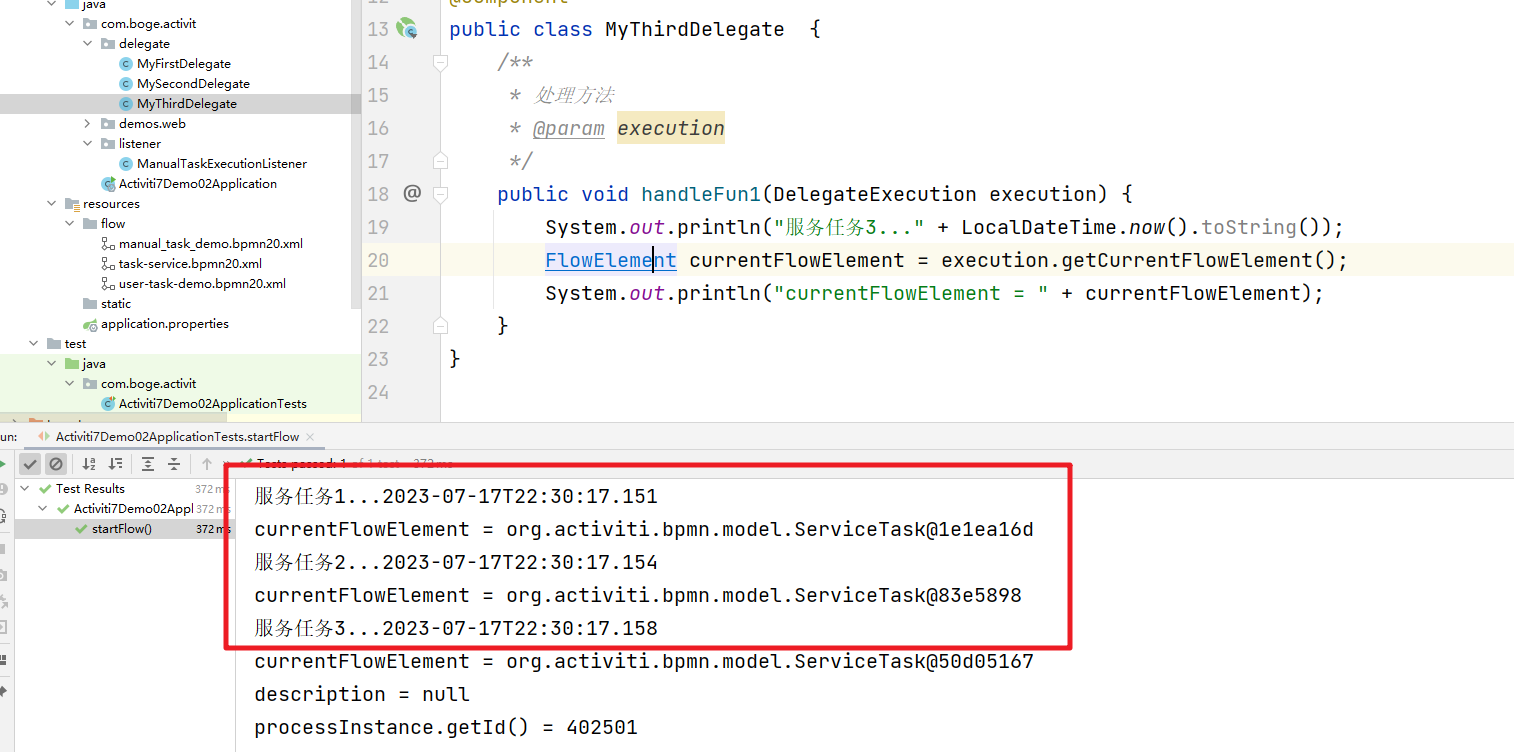
Task: Click the @param tag in the Javadoc
Action: click(568, 128)
